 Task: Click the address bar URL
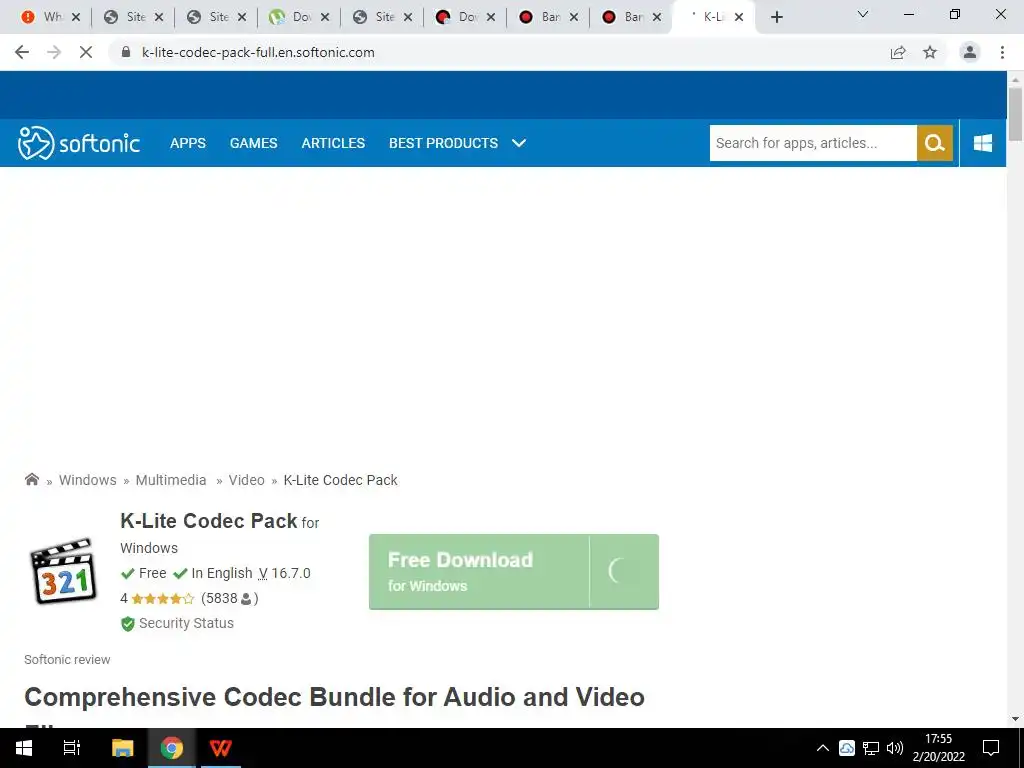(x=258, y=52)
